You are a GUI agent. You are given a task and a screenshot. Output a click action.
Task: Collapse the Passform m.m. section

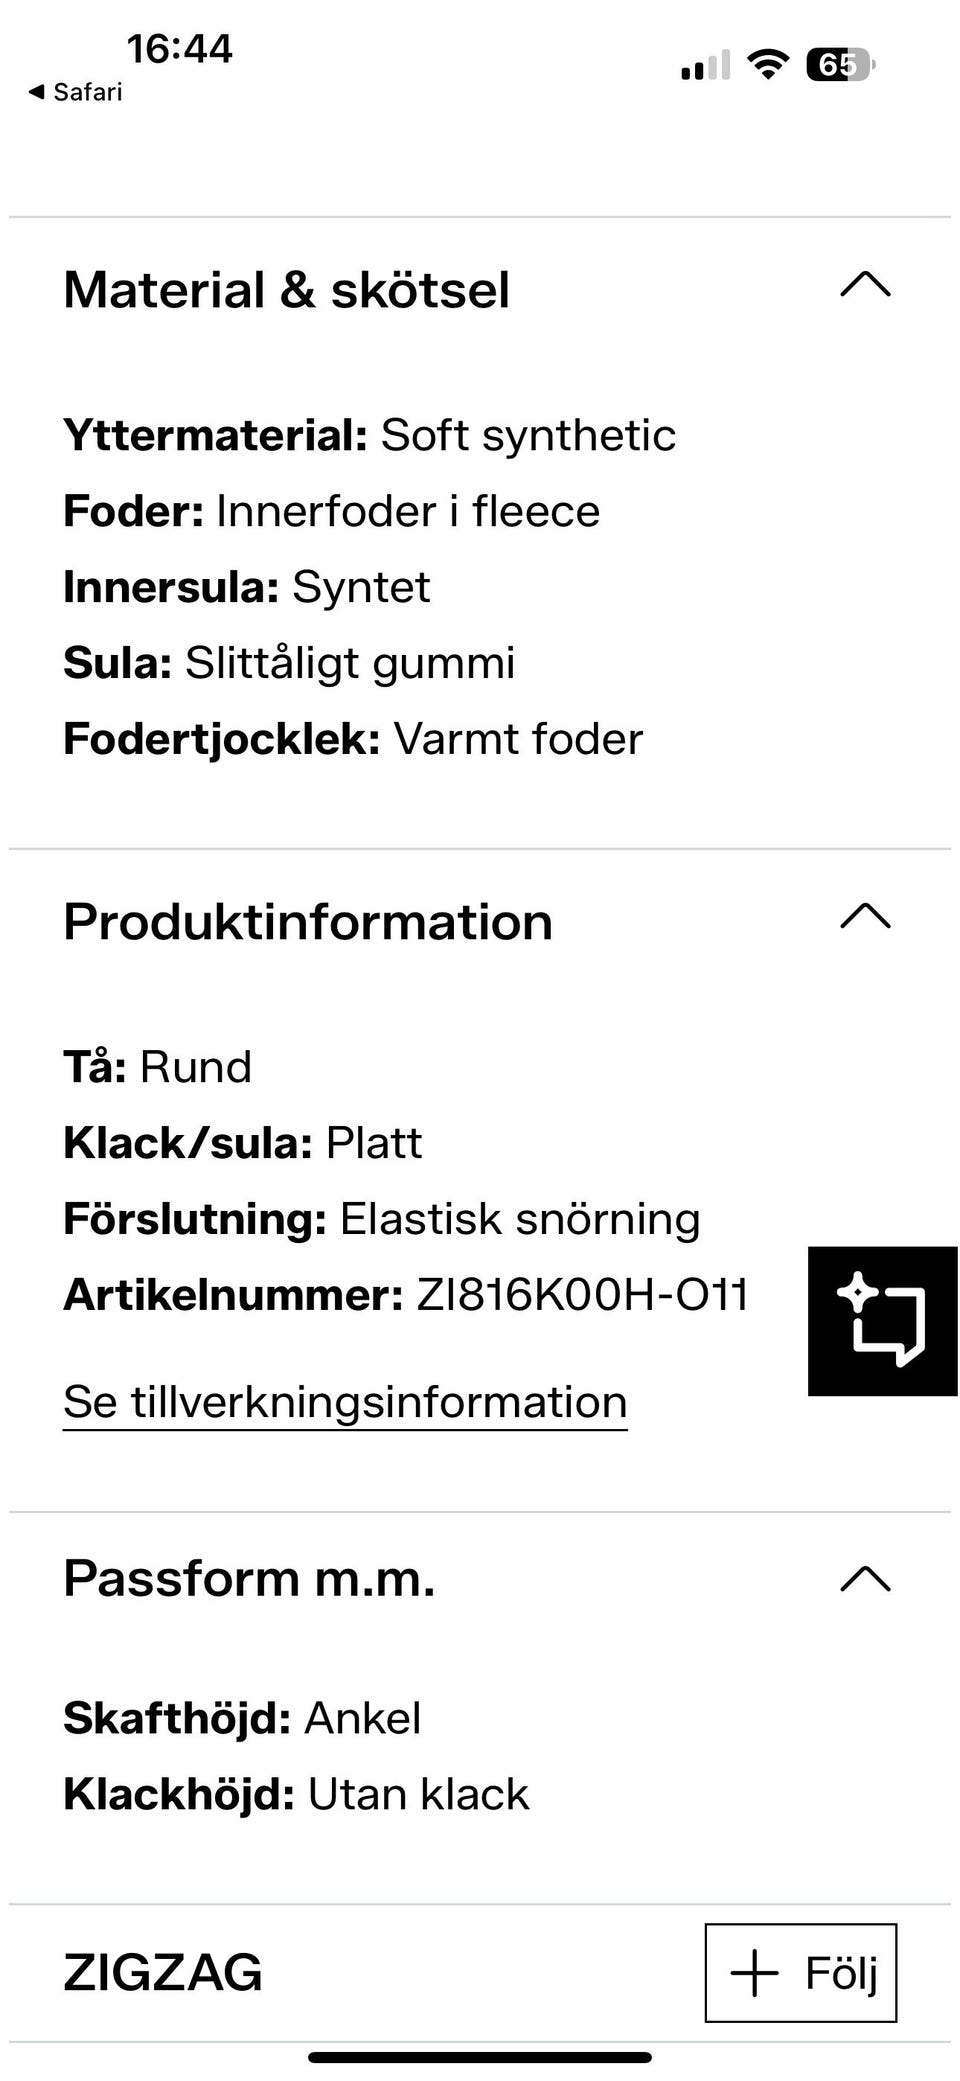[866, 1578]
